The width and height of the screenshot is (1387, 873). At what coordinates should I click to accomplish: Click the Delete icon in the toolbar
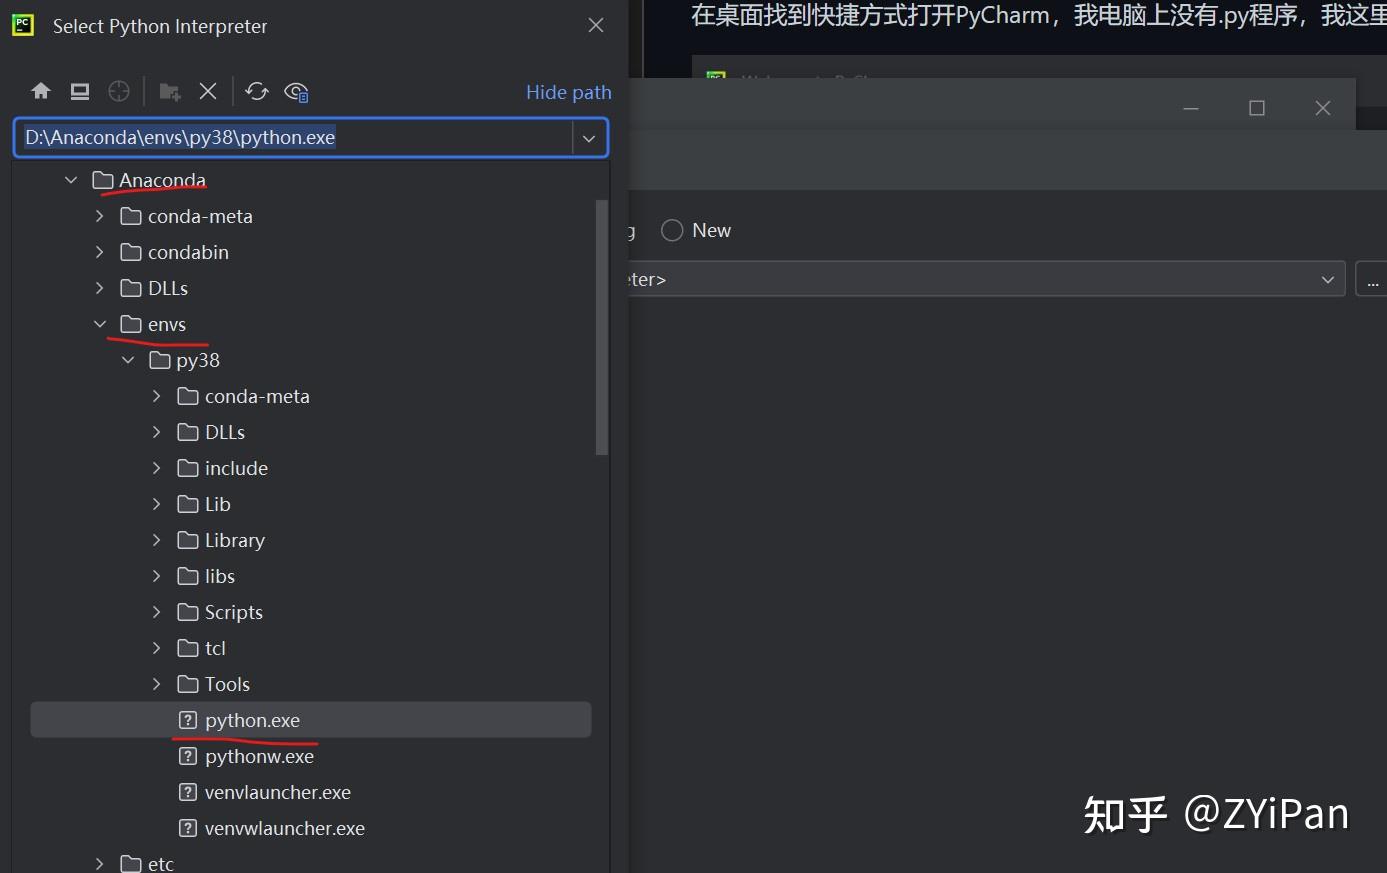tap(207, 91)
